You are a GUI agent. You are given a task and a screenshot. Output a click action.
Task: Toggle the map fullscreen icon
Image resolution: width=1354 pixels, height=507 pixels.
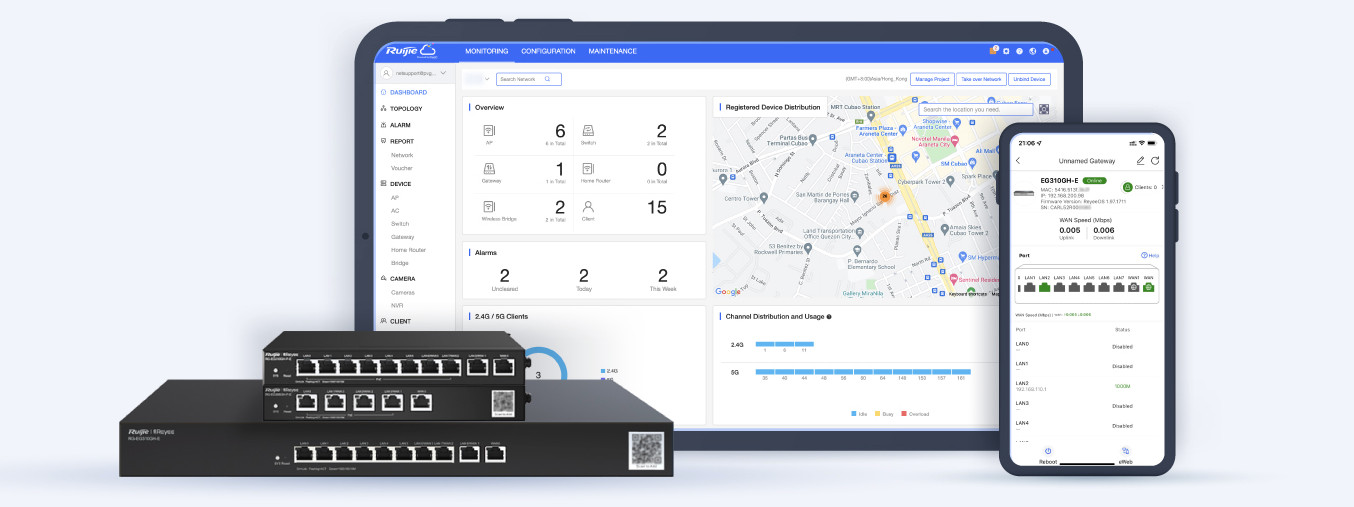(1044, 109)
